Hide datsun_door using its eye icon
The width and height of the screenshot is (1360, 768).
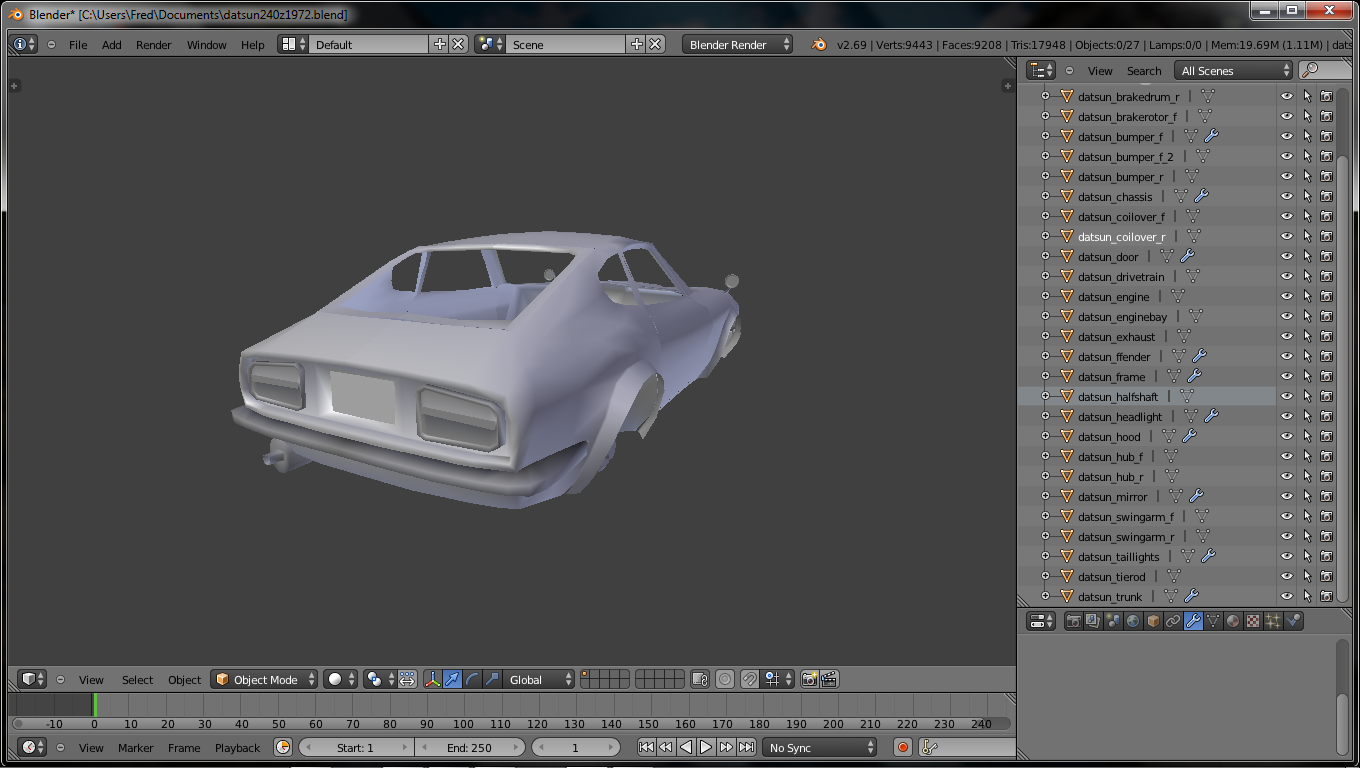(1286, 257)
